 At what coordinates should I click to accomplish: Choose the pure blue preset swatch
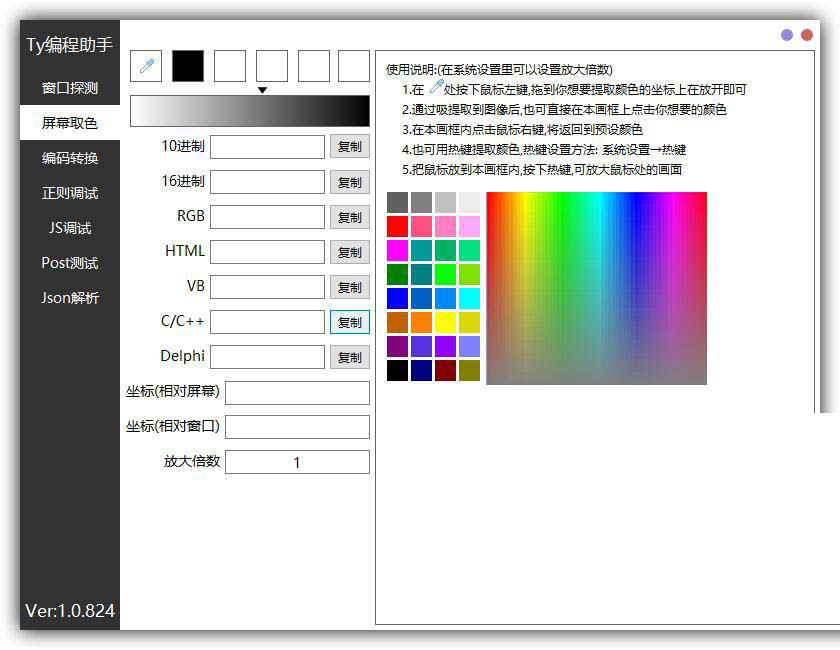click(x=398, y=298)
